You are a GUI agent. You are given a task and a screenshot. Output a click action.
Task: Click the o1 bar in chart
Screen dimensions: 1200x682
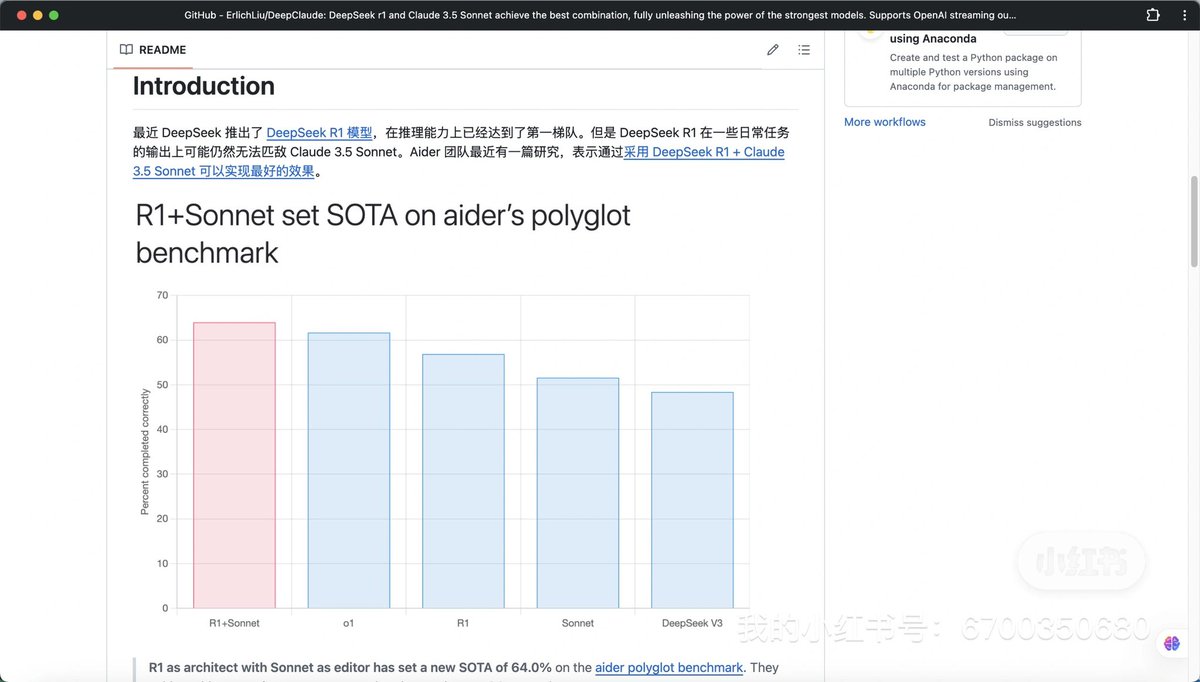click(348, 470)
